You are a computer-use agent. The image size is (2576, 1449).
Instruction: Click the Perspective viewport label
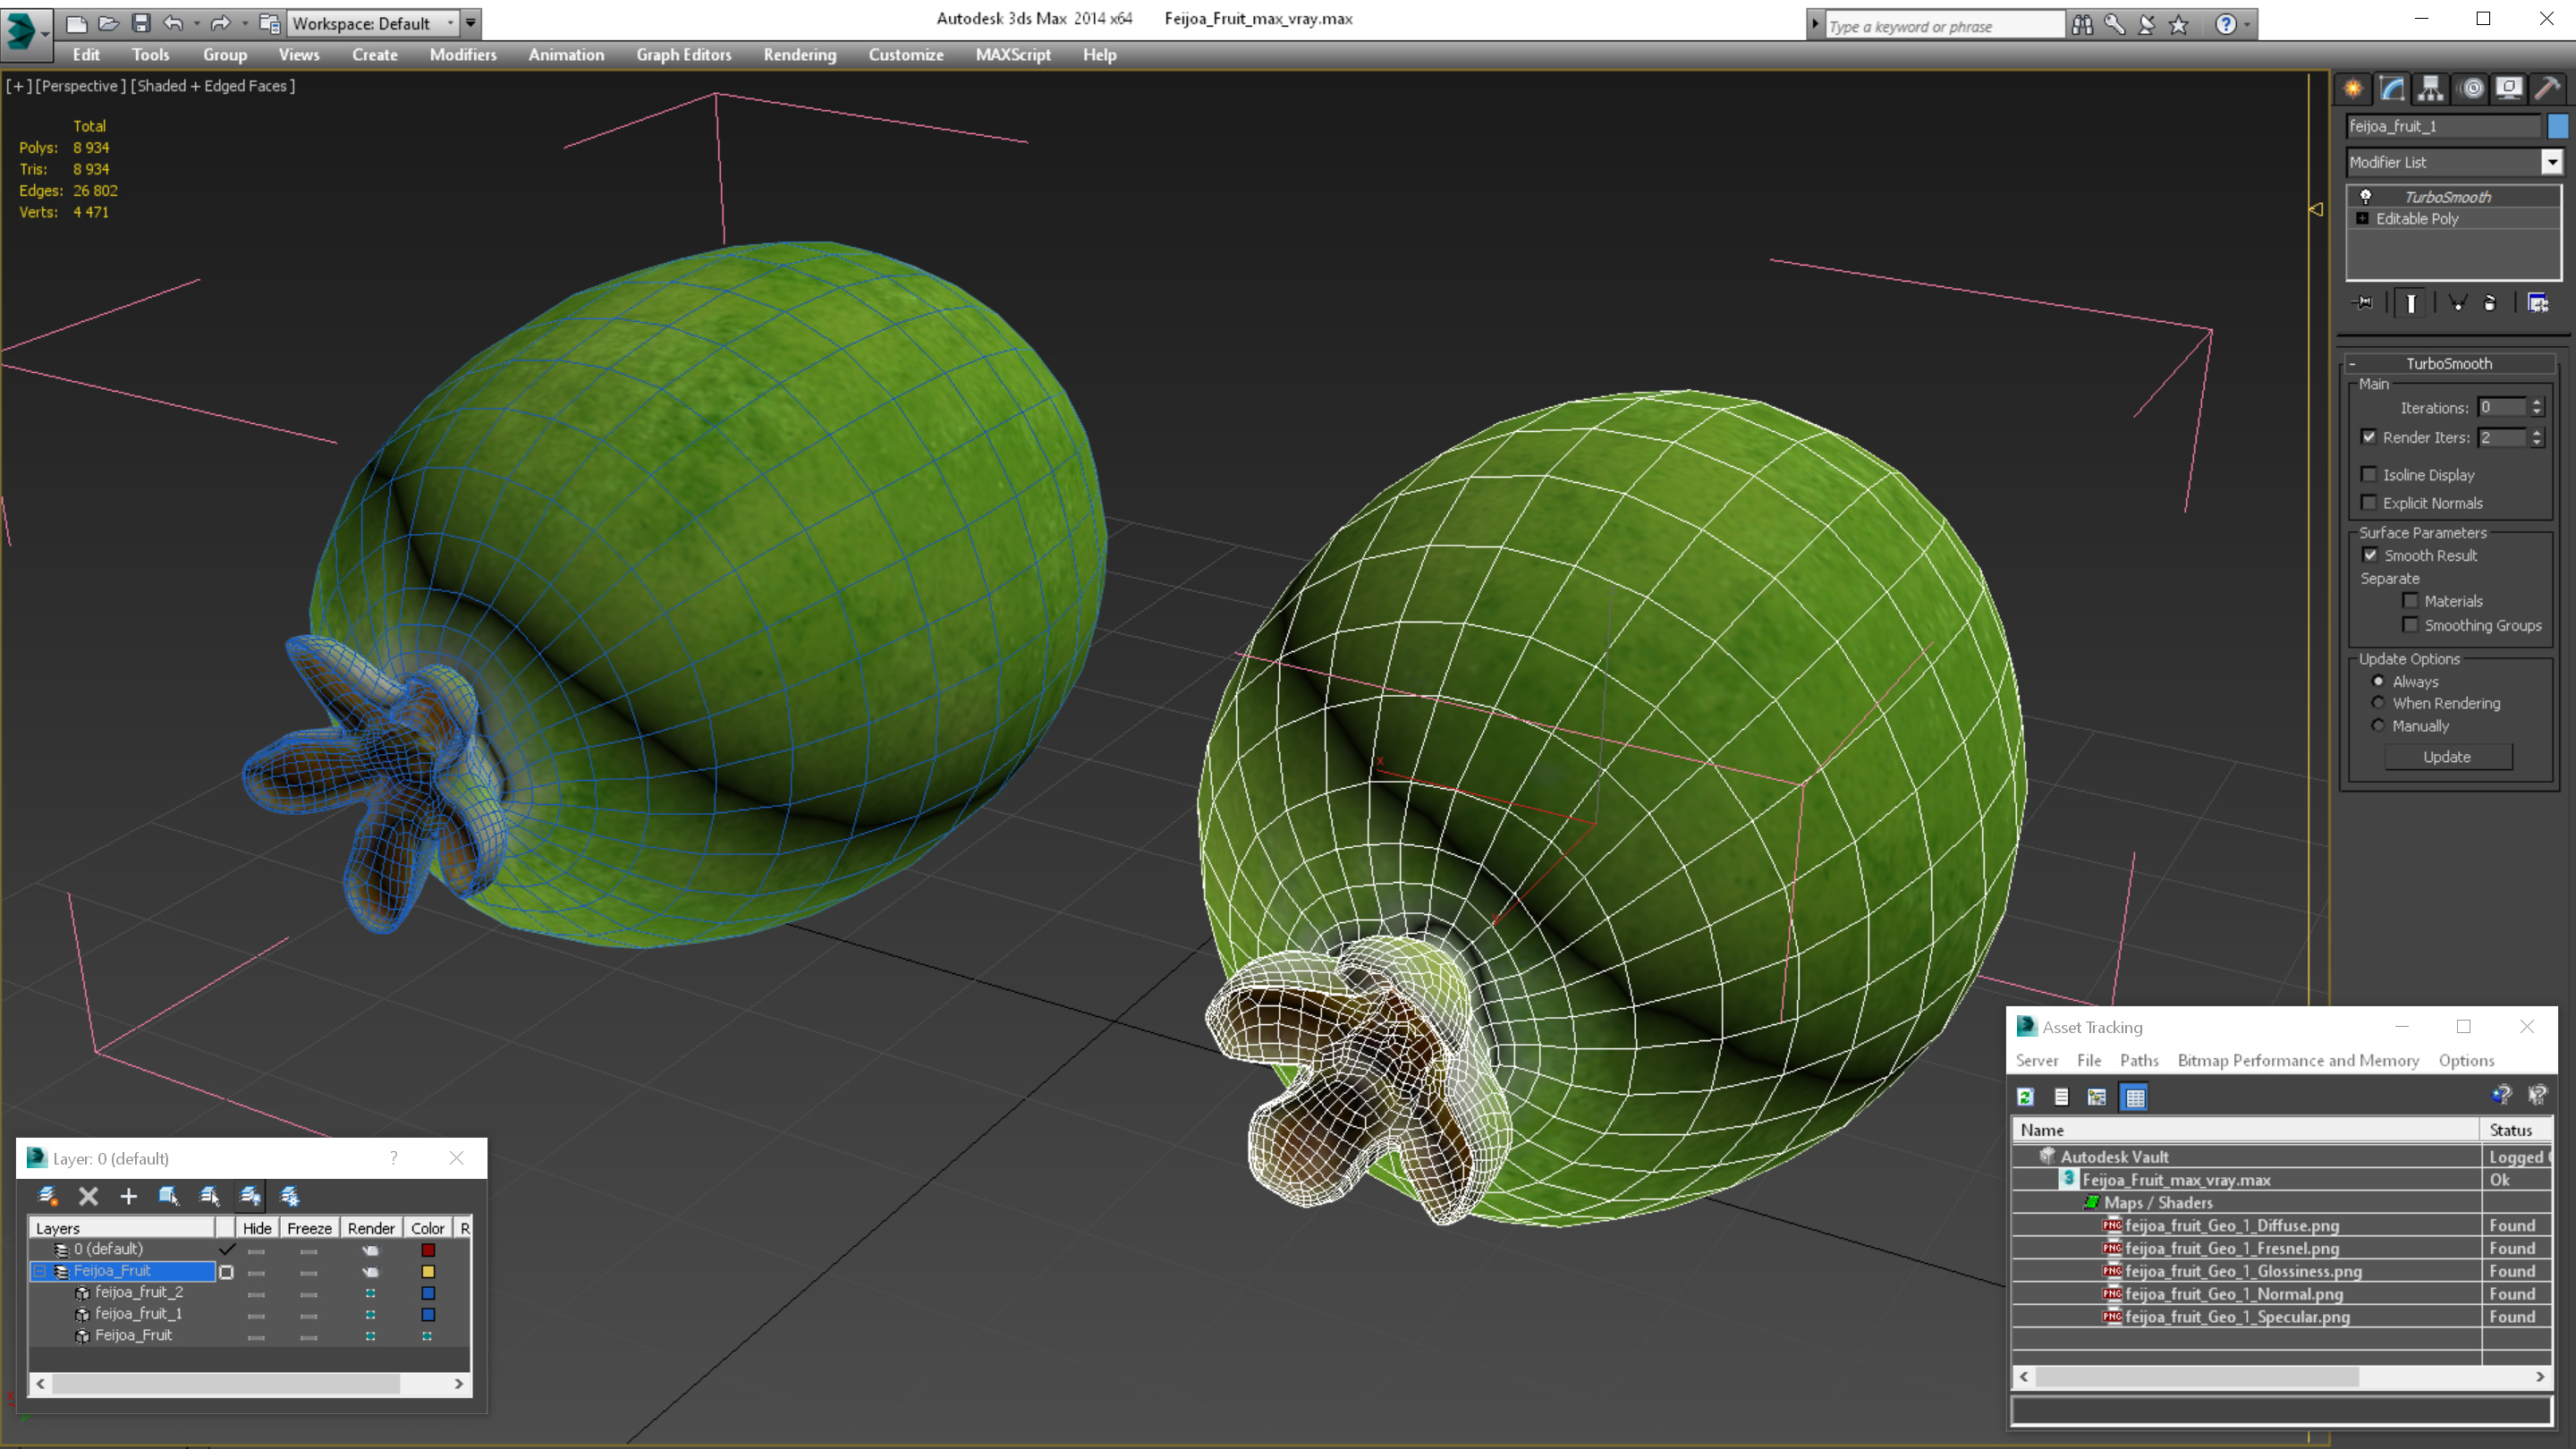[80, 86]
